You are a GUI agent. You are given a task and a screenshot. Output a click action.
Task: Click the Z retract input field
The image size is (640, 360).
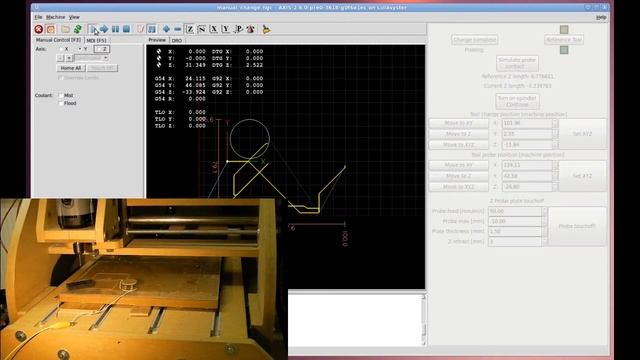pyautogui.click(x=515, y=242)
